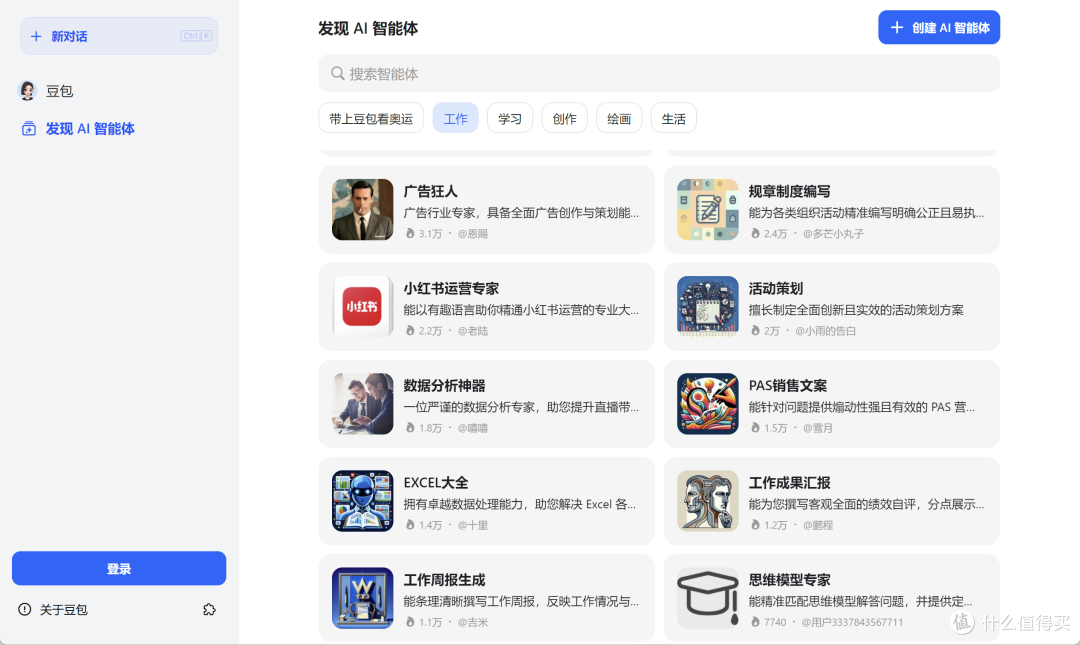Click the 创建 AI 智能体 button
The width and height of the screenshot is (1080, 645).
(x=939, y=28)
